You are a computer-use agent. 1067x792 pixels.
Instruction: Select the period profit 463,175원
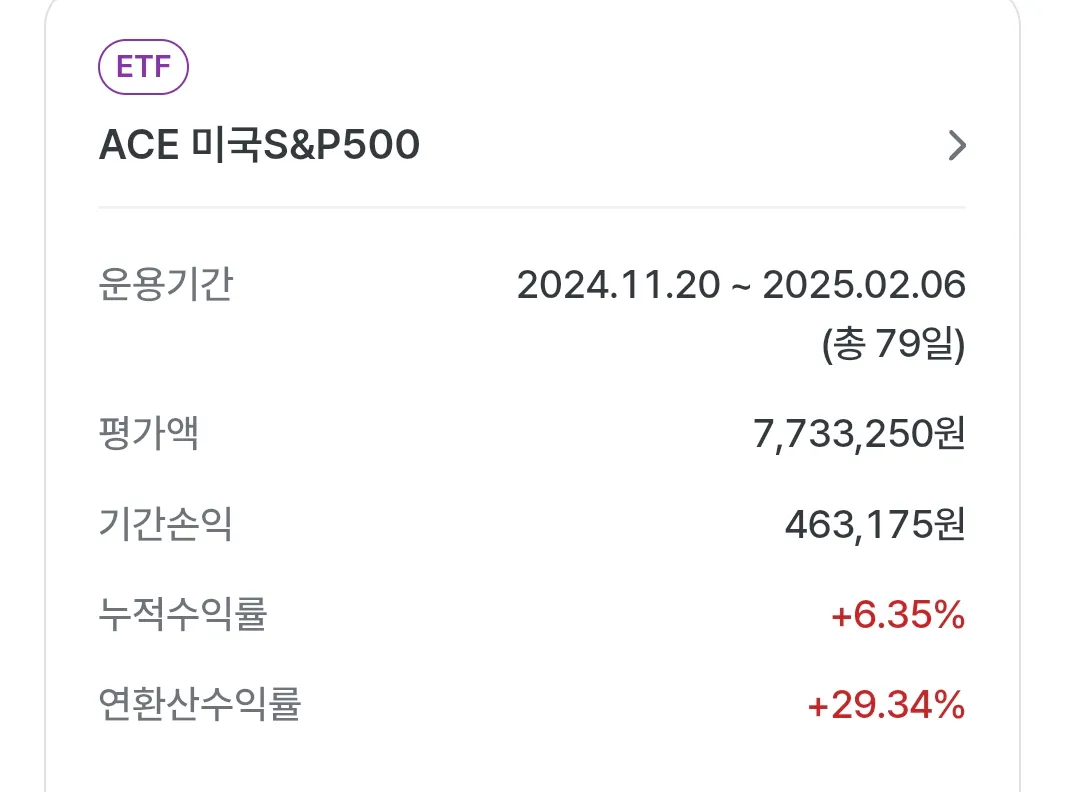click(x=875, y=525)
